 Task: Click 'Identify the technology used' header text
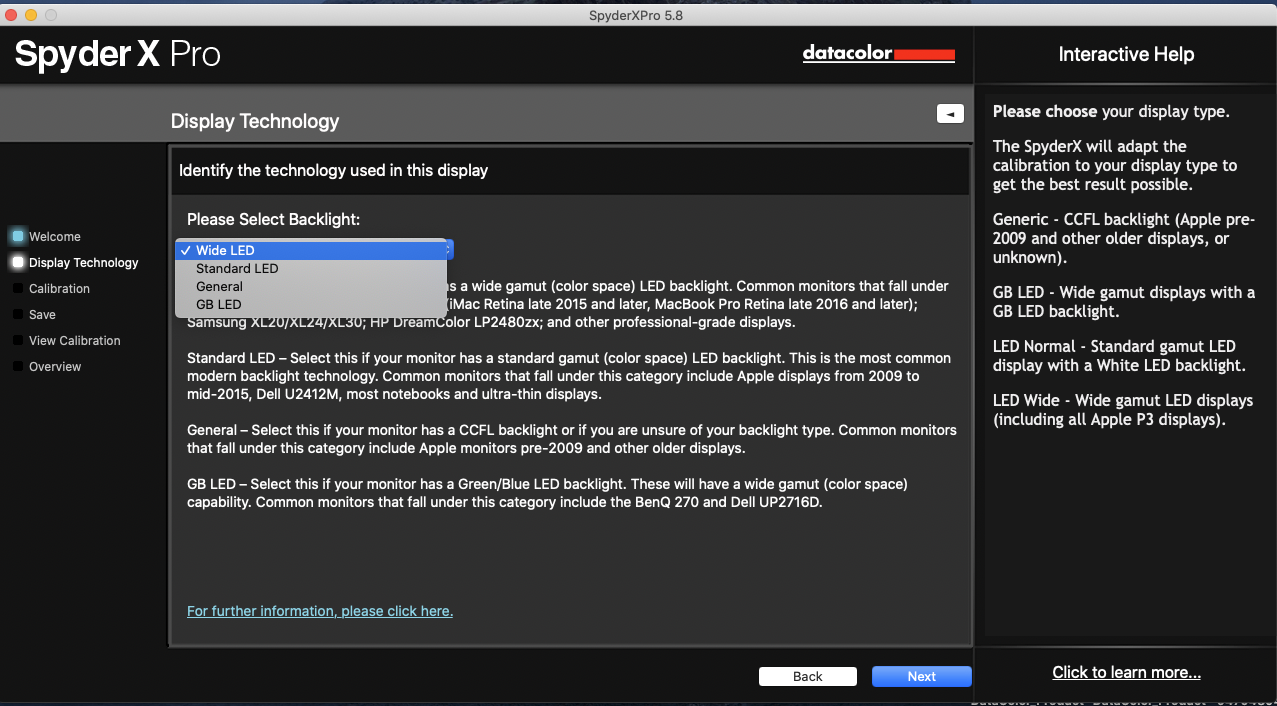click(x=333, y=171)
